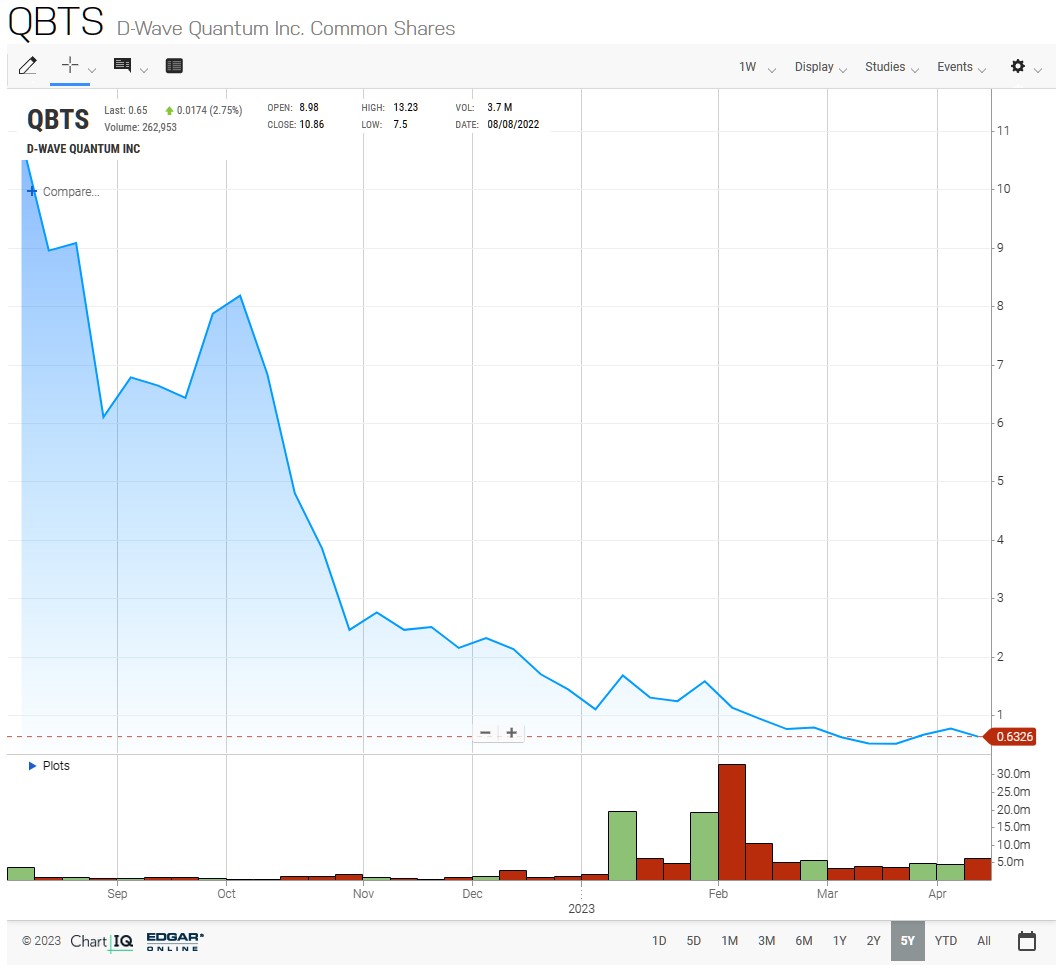Select the pencil drawing tool

coord(28,65)
